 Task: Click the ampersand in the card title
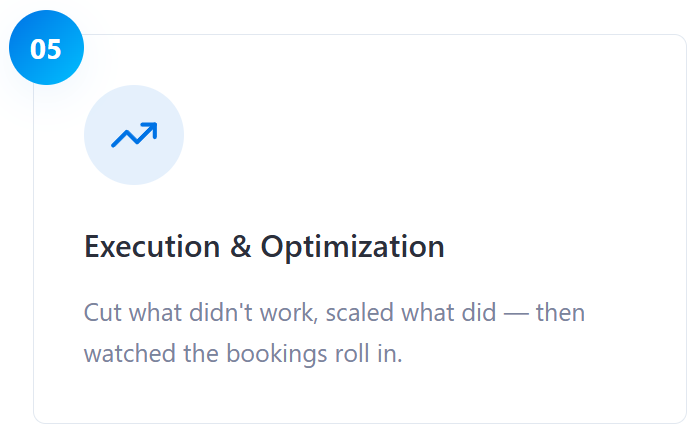coord(241,247)
